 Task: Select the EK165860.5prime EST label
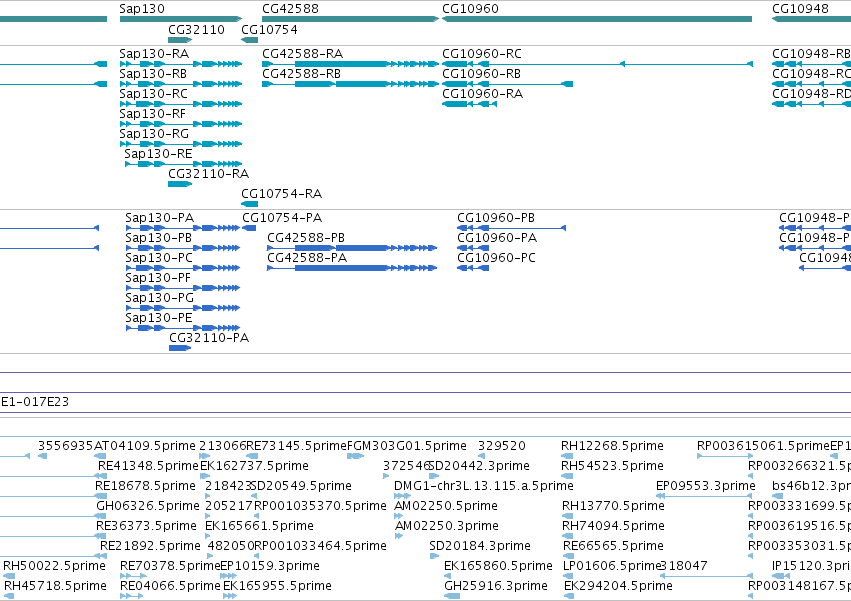(498, 566)
